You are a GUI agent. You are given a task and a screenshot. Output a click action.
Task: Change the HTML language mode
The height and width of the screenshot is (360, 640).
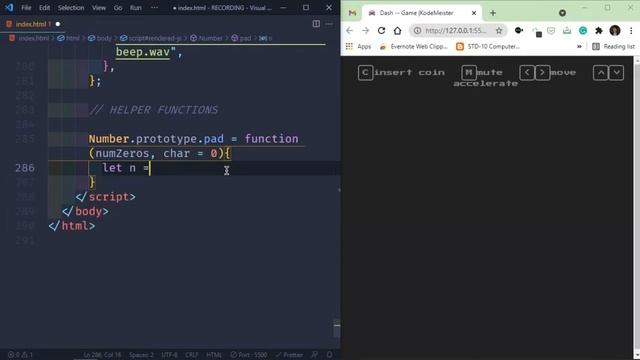click(214, 355)
